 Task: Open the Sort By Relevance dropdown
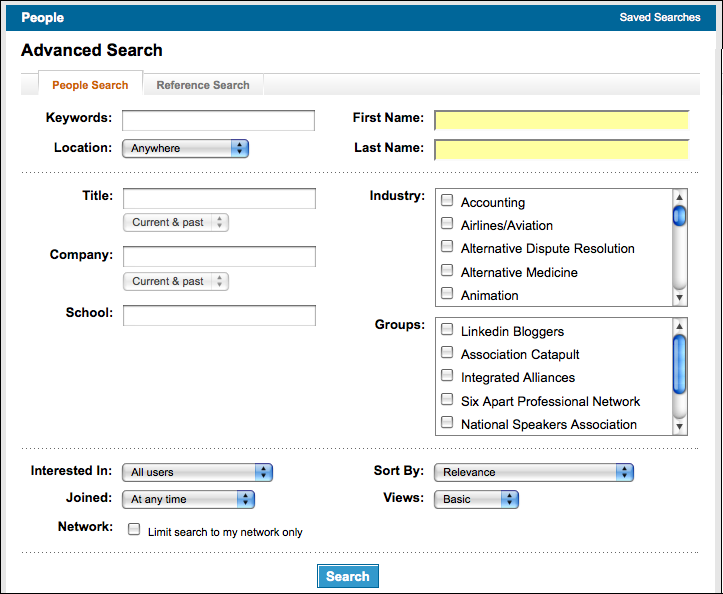[534, 472]
